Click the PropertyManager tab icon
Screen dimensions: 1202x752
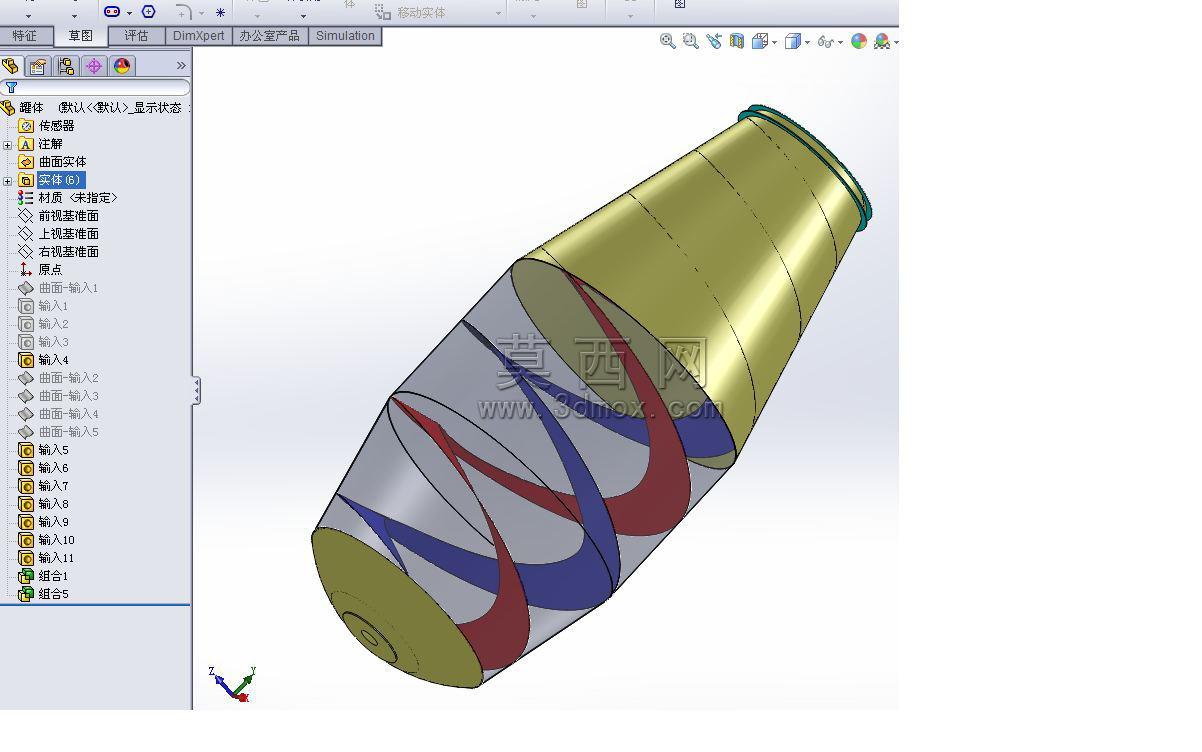(38, 66)
